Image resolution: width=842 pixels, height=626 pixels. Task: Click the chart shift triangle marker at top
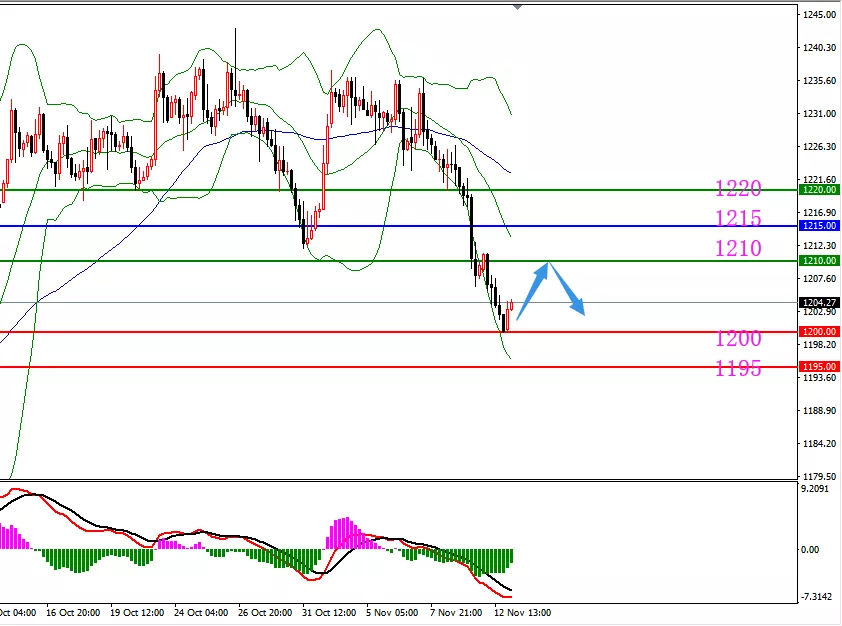pyautogui.click(x=517, y=6)
